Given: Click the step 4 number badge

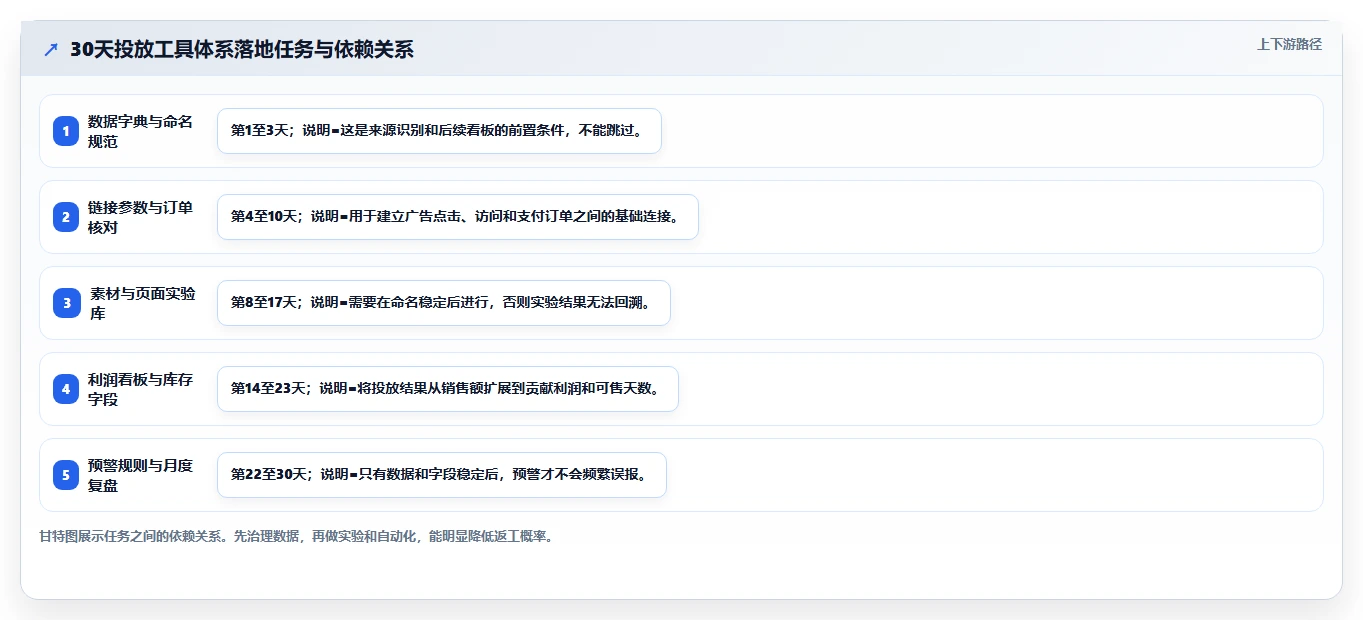Looking at the screenshot, I should pos(66,389).
